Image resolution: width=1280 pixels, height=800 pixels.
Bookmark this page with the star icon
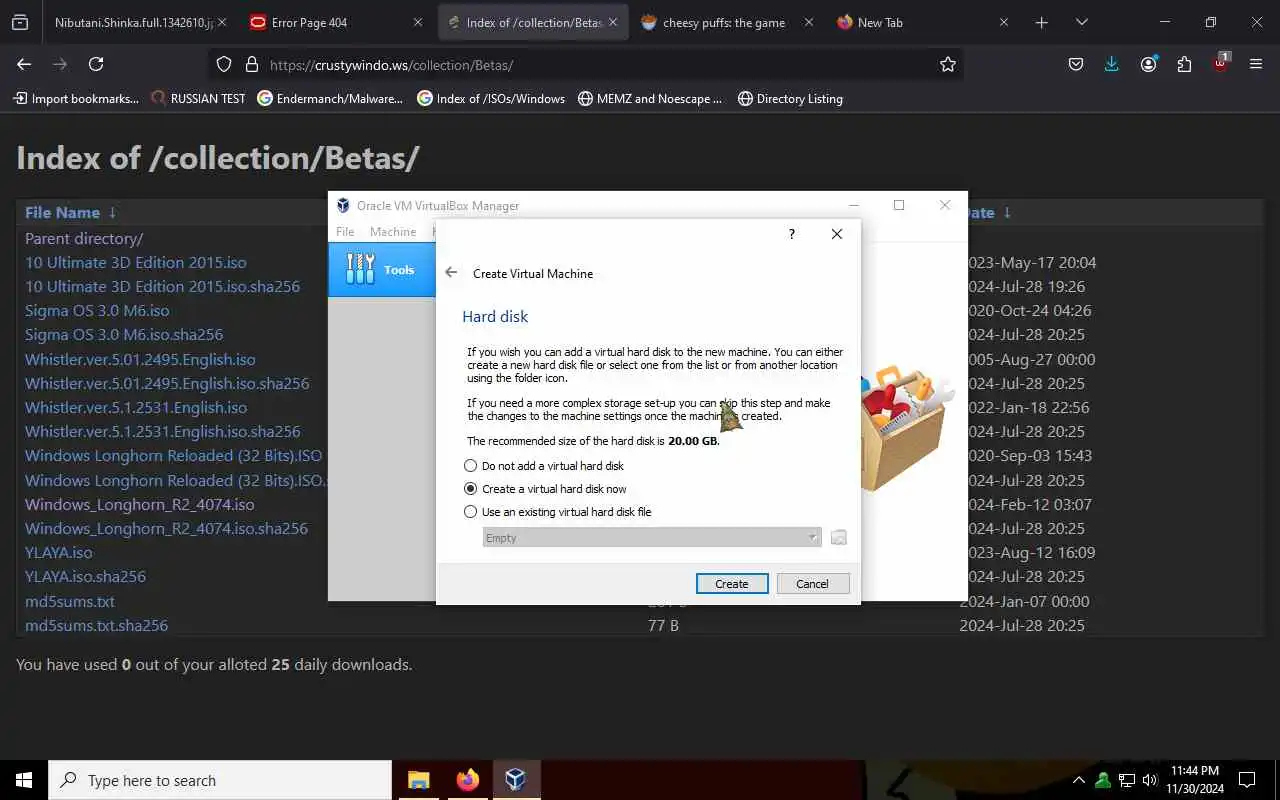click(x=948, y=64)
